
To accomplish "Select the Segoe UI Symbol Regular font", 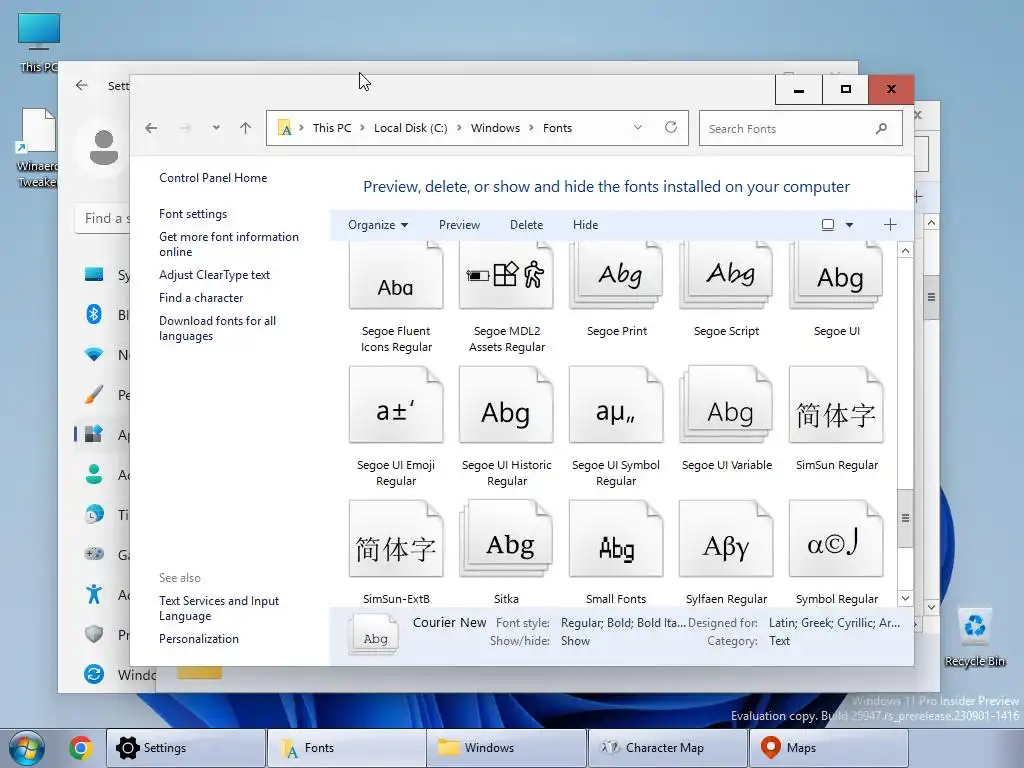I will [x=616, y=426].
